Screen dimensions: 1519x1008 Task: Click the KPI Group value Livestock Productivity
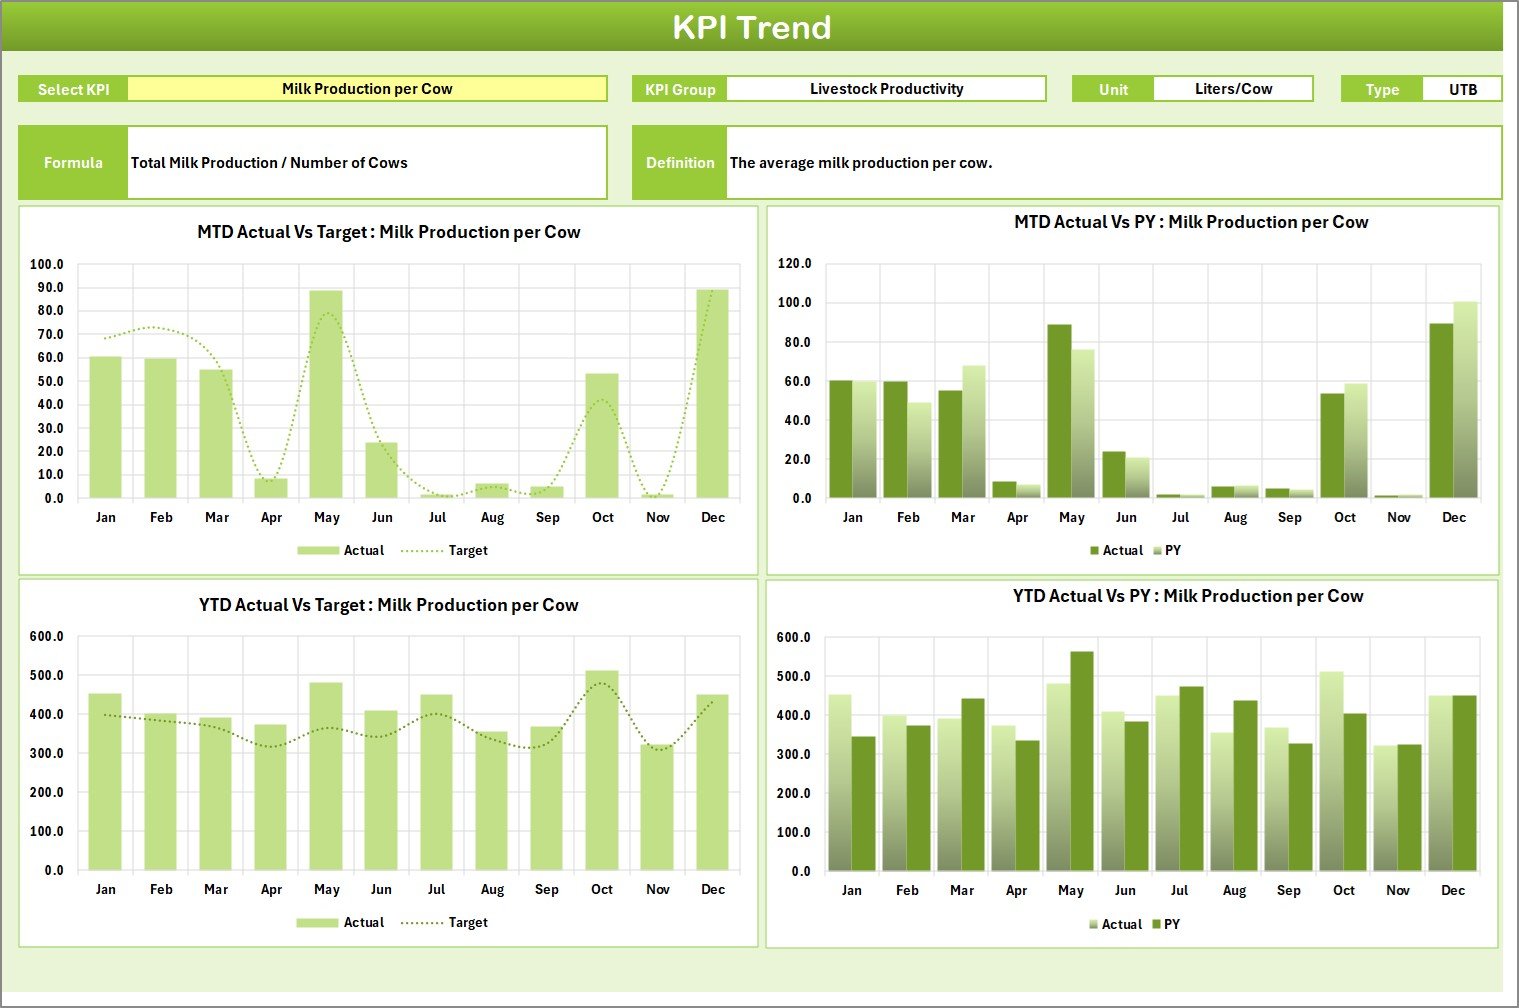[x=886, y=89]
